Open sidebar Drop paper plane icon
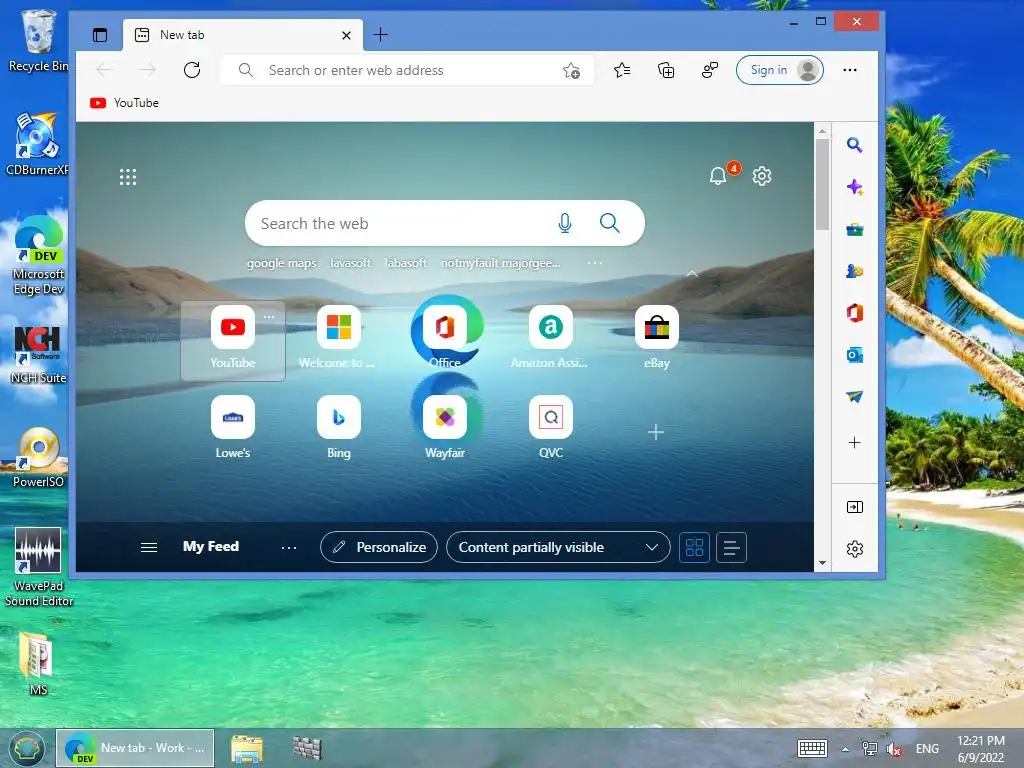Viewport: 1024px width, 768px height. (x=854, y=396)
